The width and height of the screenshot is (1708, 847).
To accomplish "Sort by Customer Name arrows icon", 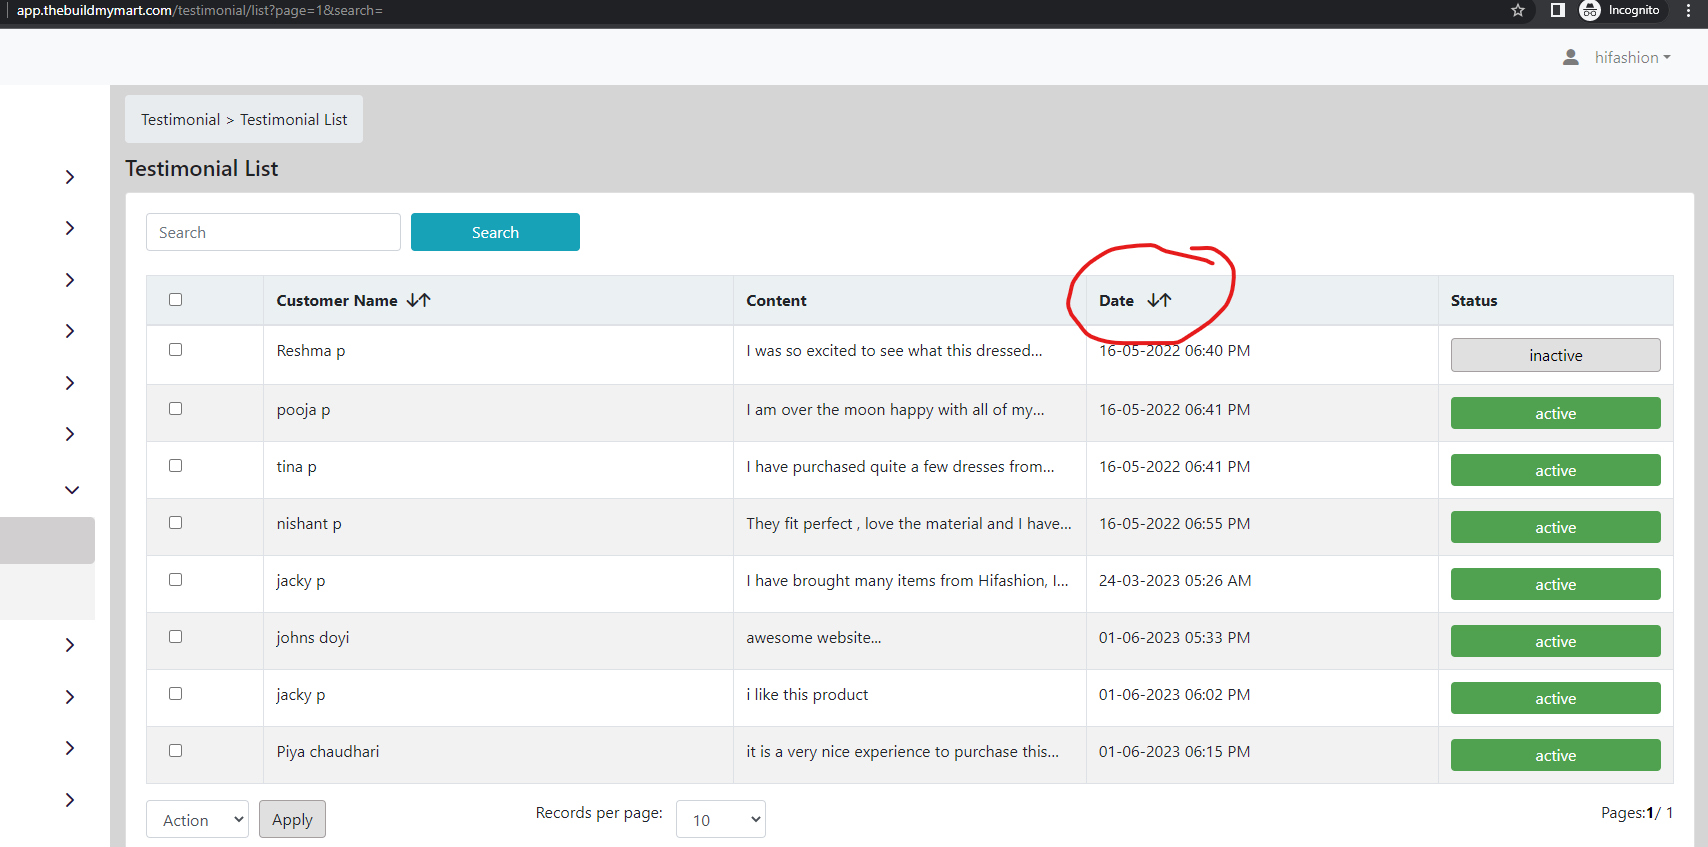I will [x=419, y=300].
